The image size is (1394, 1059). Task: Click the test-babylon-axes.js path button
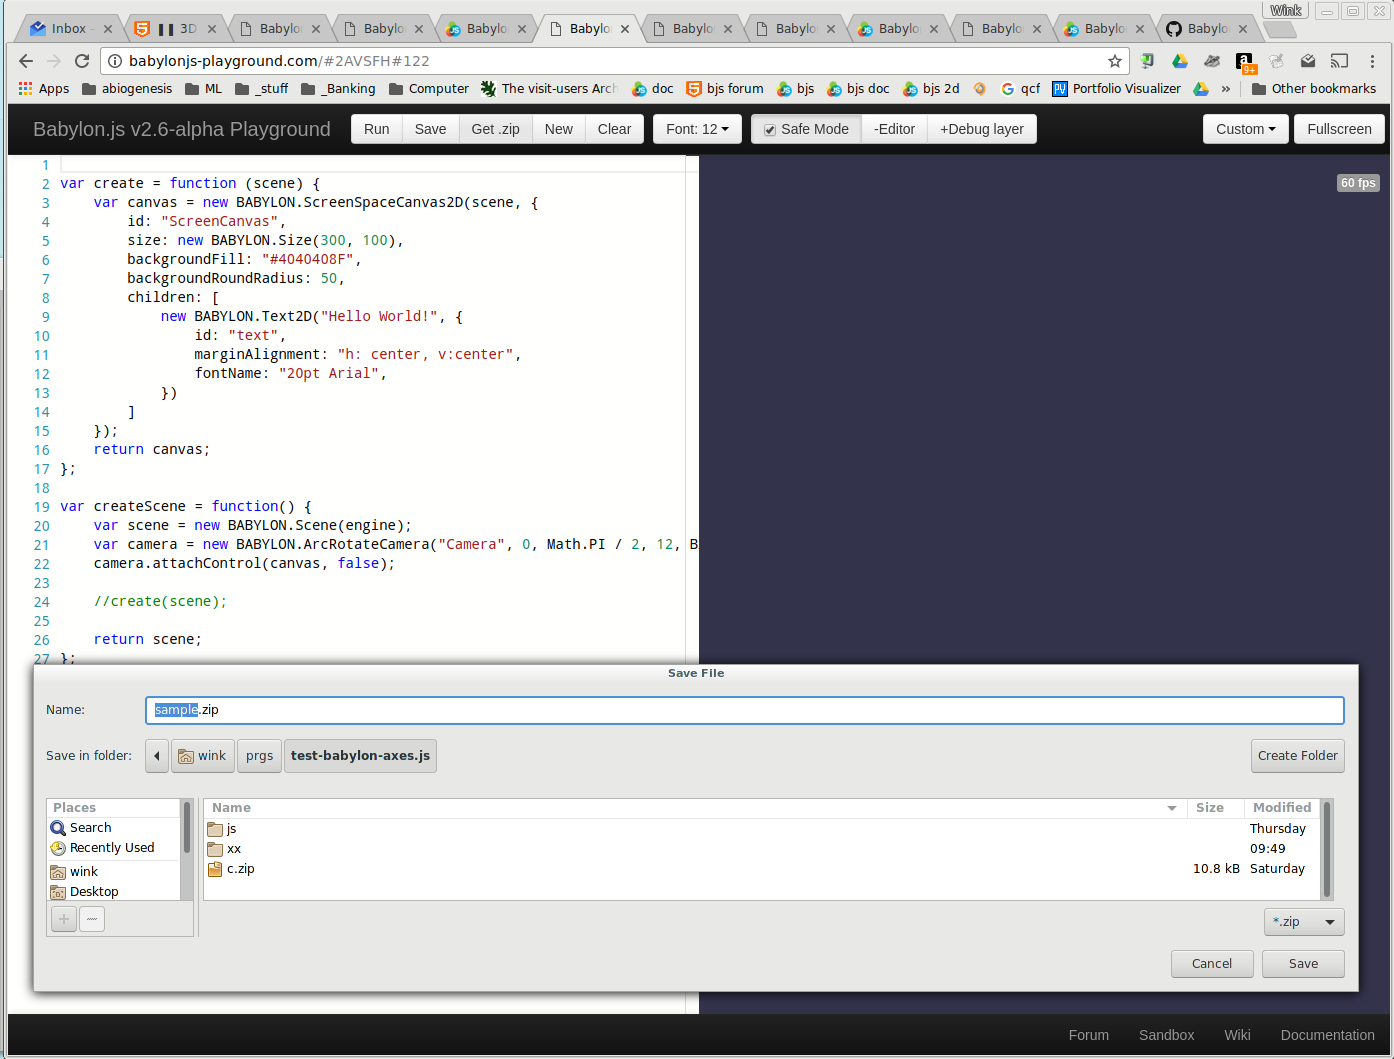point(360,756)
